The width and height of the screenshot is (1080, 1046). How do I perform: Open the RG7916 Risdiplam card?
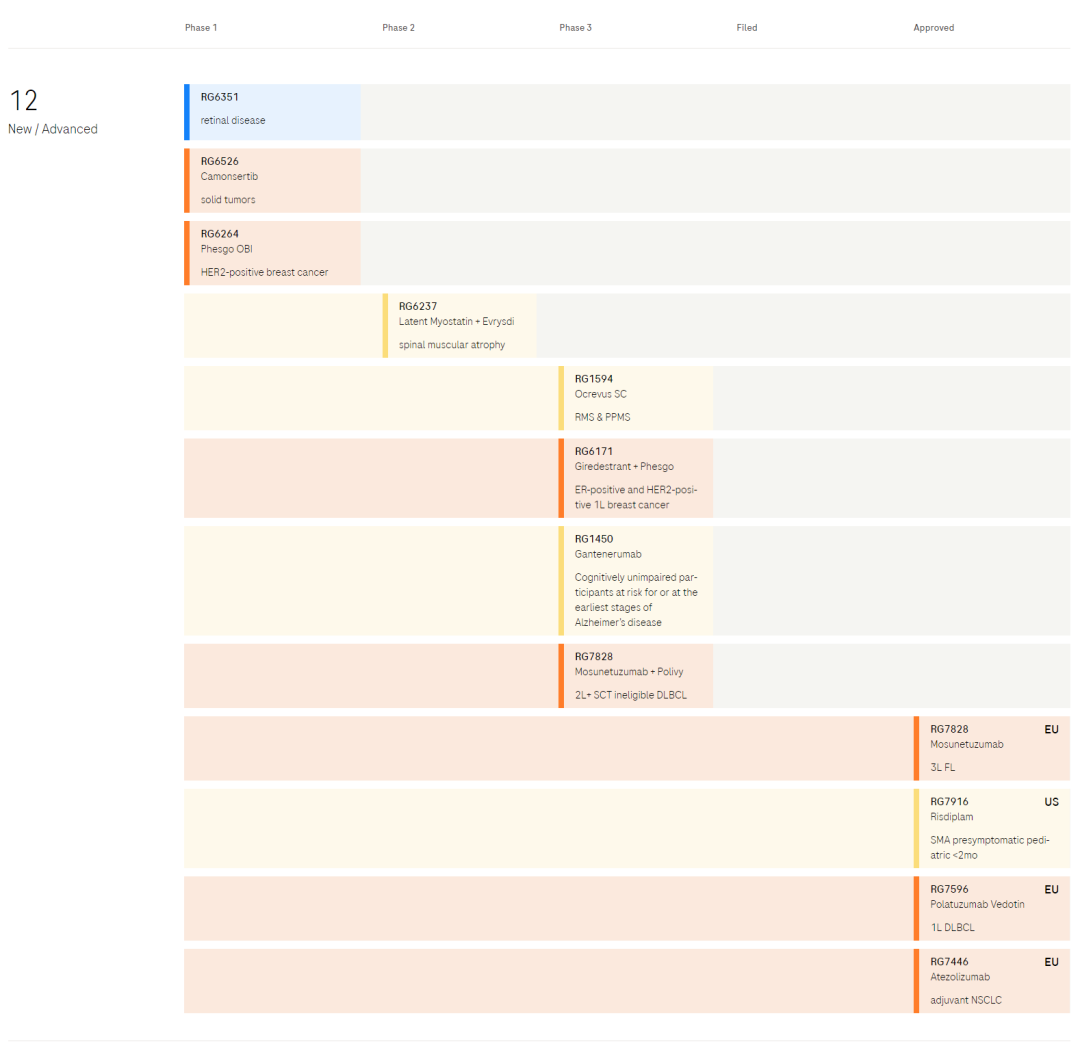tap(992, 828)
